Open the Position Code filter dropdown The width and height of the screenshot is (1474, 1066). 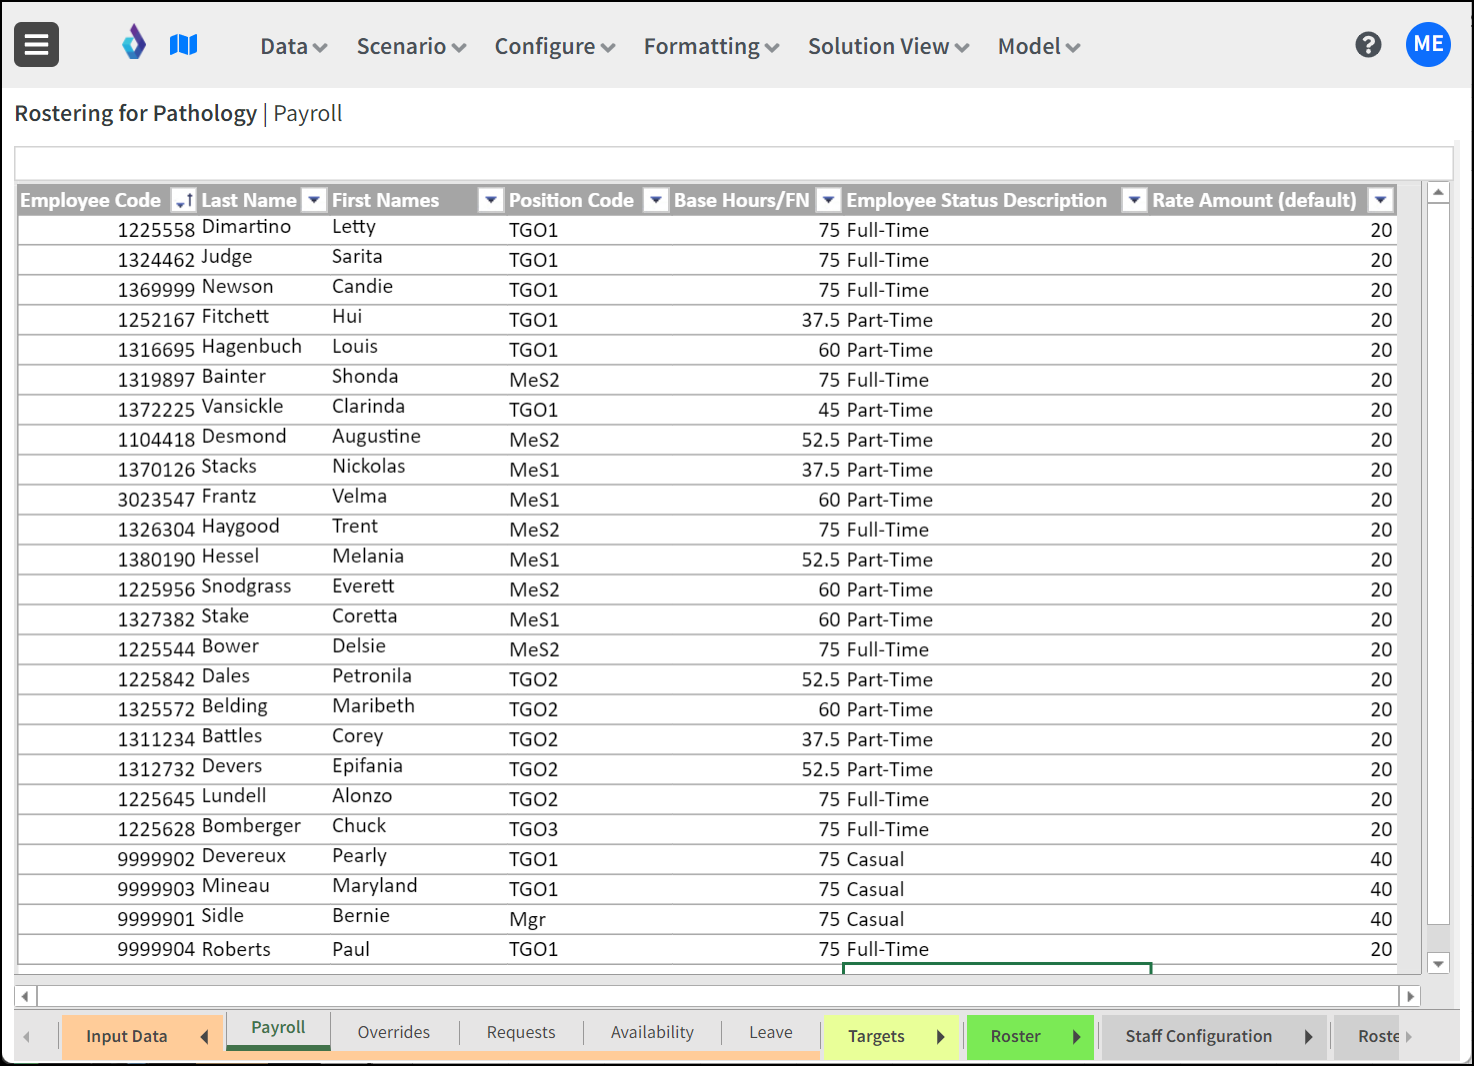[x=655, y=200]
